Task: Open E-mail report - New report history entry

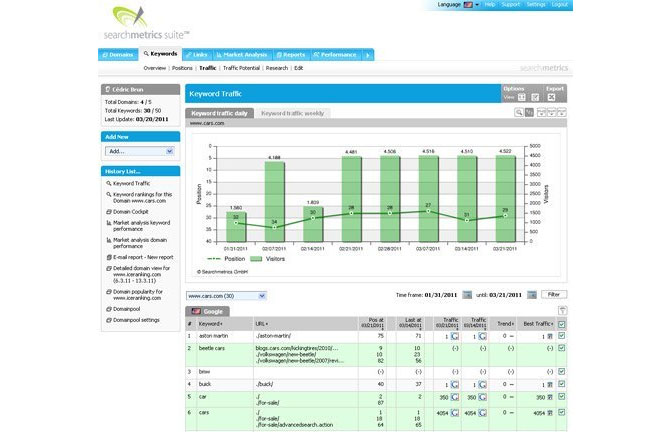Action: click(x=143, y=257)
